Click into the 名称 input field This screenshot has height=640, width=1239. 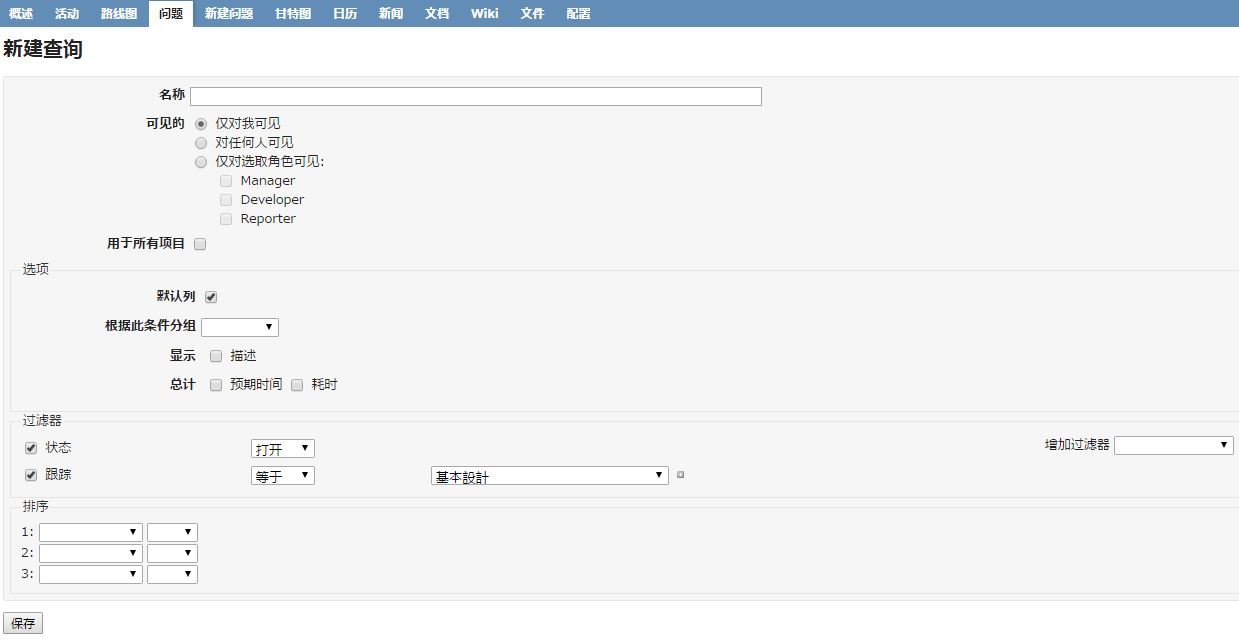(x=476, y=96)
